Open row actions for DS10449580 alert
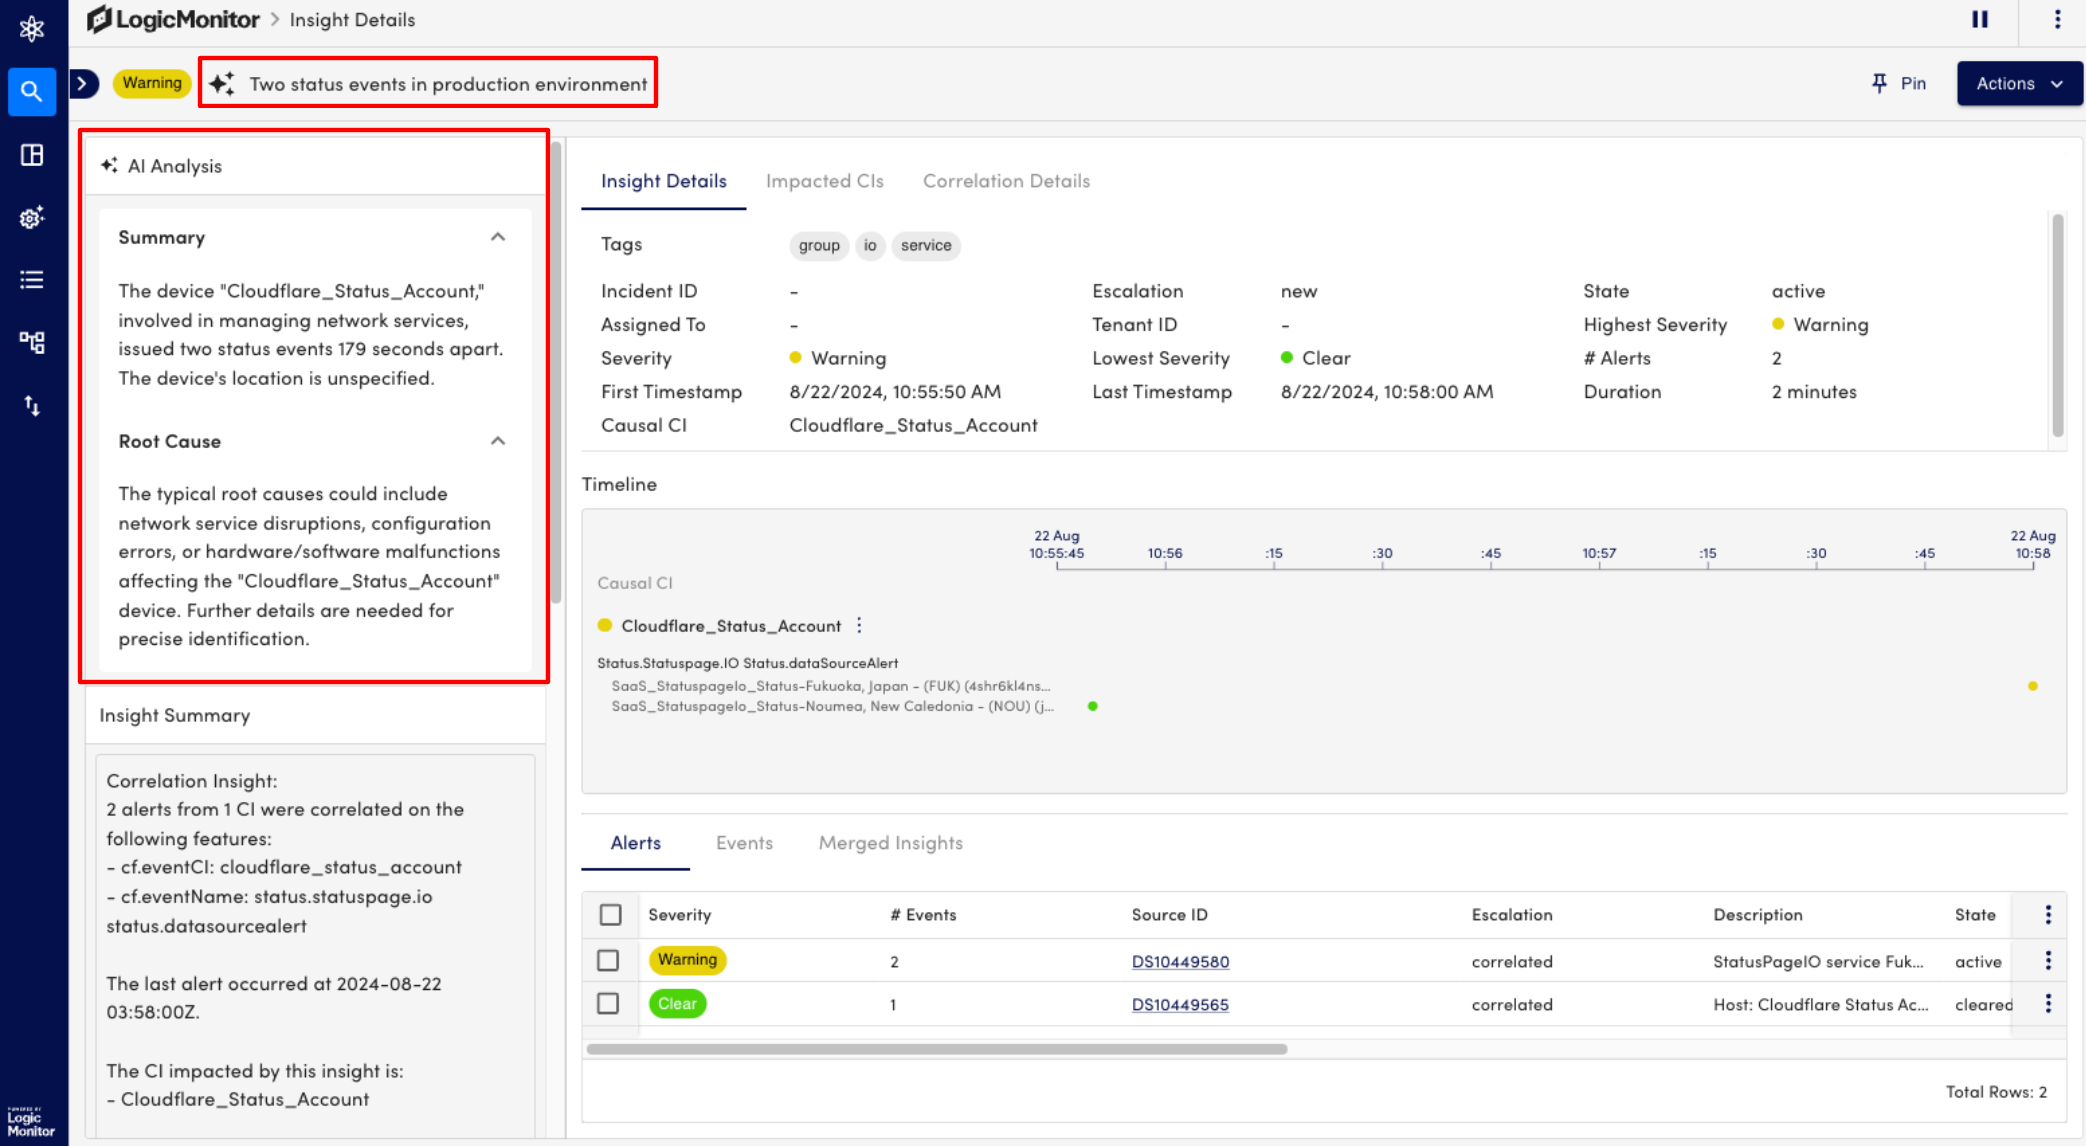This screenshot has width=2086, height=1146. pyautogui.click(x=2048, y=960)
